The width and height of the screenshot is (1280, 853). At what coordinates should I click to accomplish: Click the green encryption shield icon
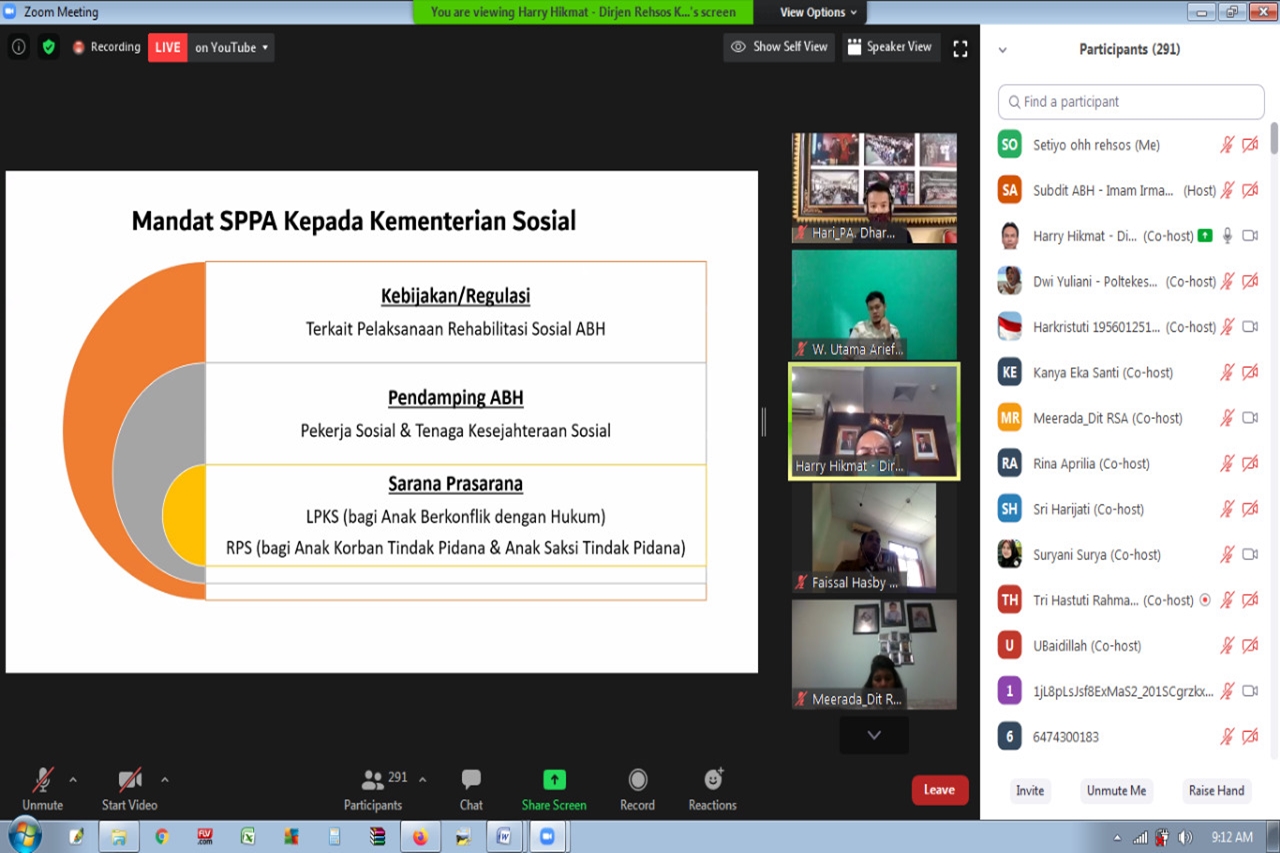[x=49, y=47]
